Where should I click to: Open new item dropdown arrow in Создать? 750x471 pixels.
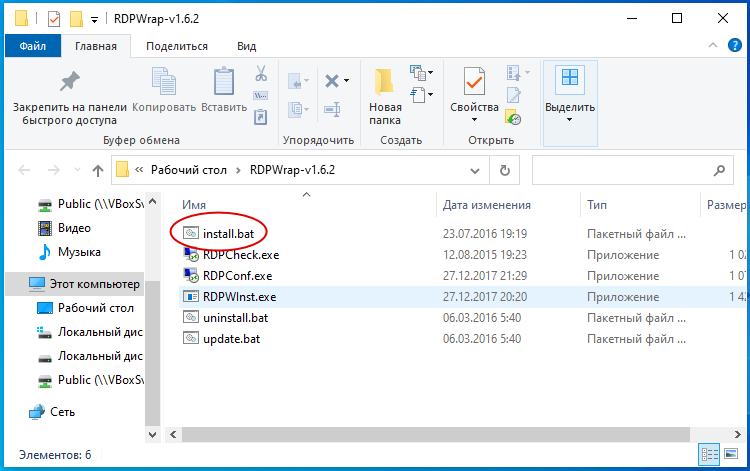pos(430,73)
